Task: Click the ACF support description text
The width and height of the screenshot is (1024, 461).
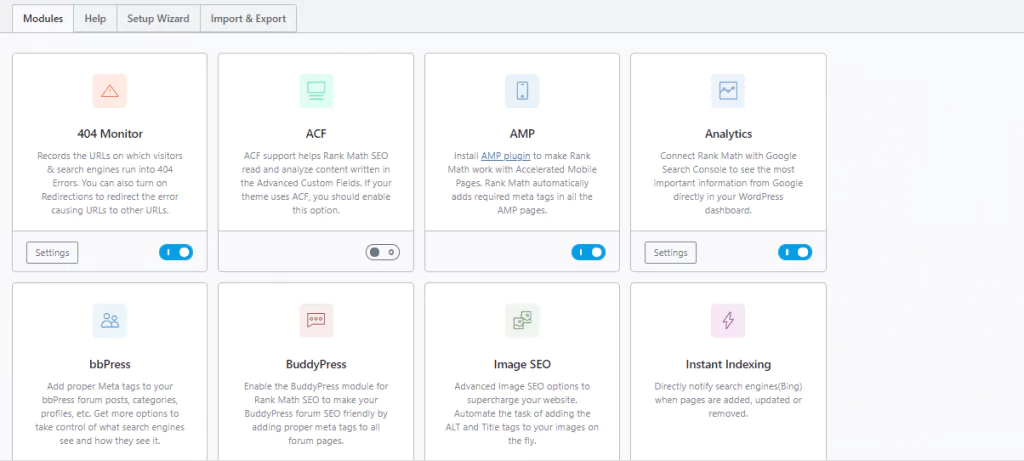Action: 316,183
